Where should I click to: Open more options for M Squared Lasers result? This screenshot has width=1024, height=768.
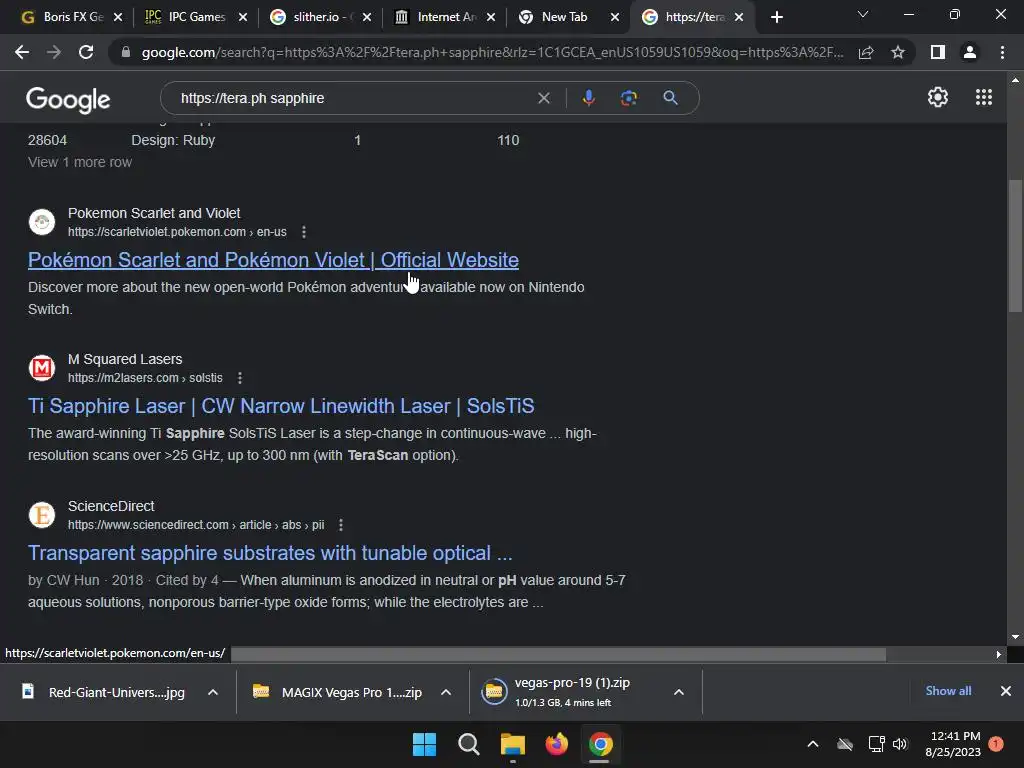point(240,378)
